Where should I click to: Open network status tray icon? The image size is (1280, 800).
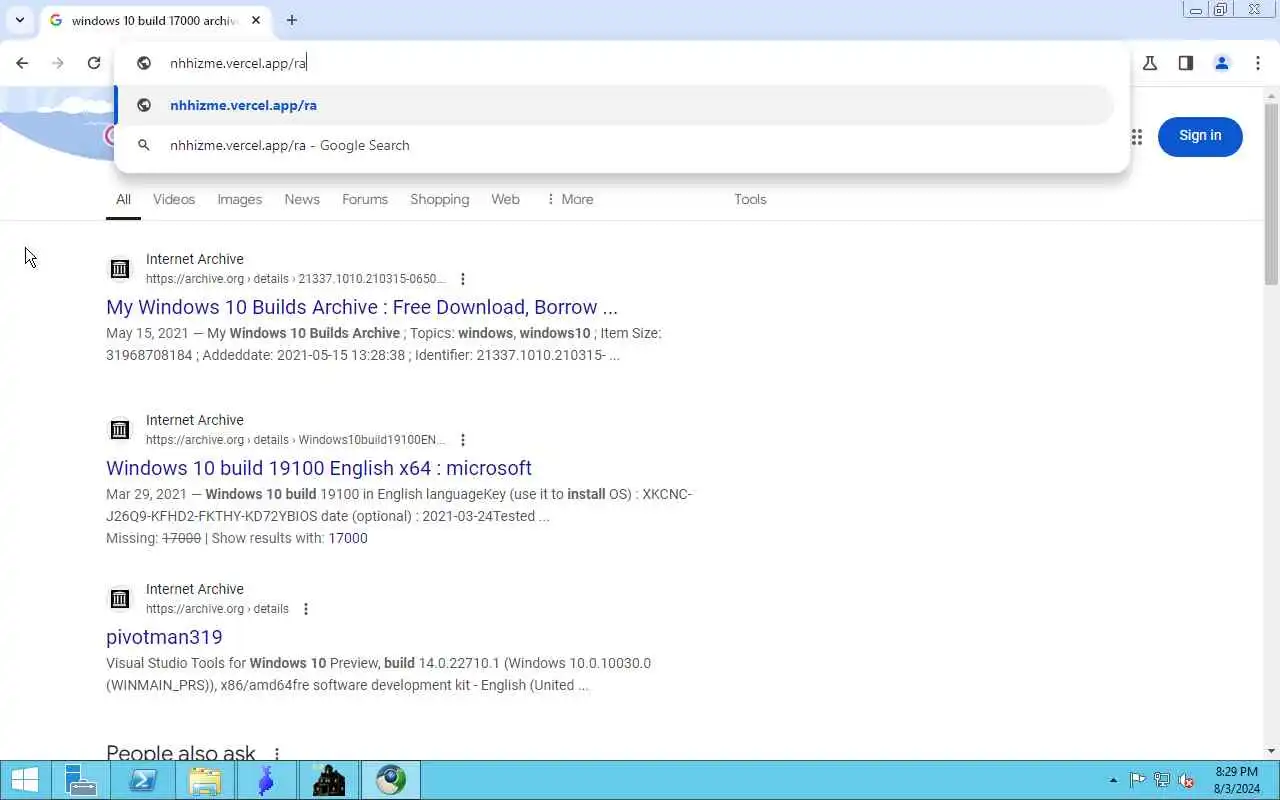tap(1162, 780)
